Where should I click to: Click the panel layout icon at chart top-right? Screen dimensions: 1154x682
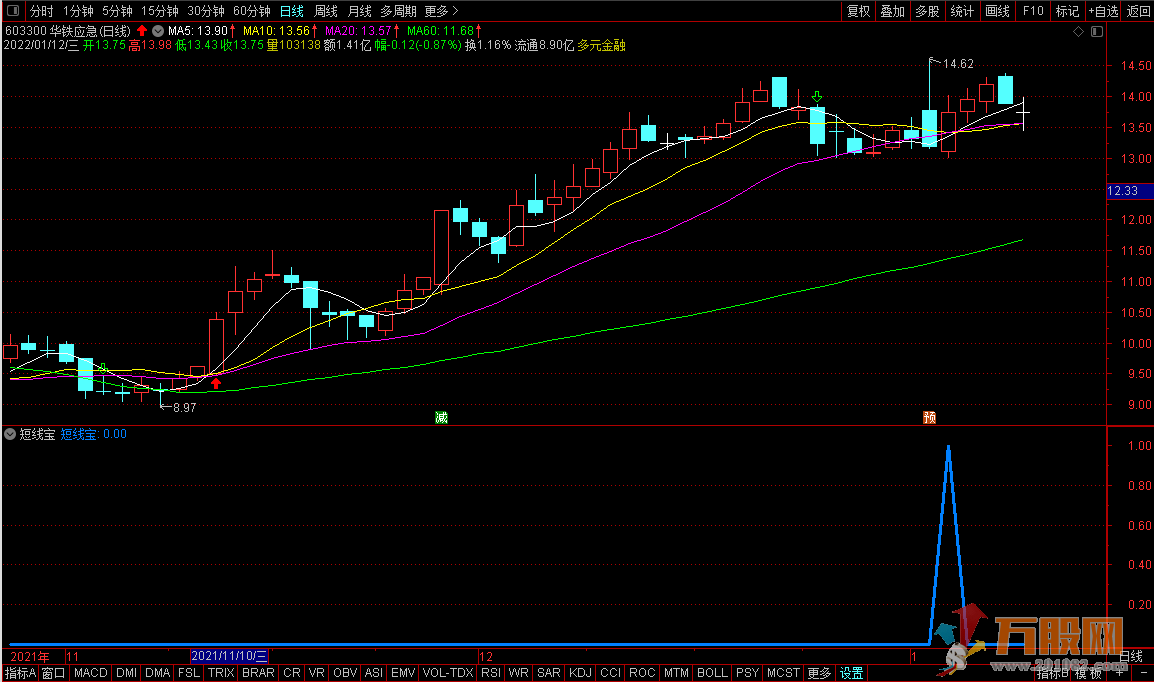pos(1097,32)
